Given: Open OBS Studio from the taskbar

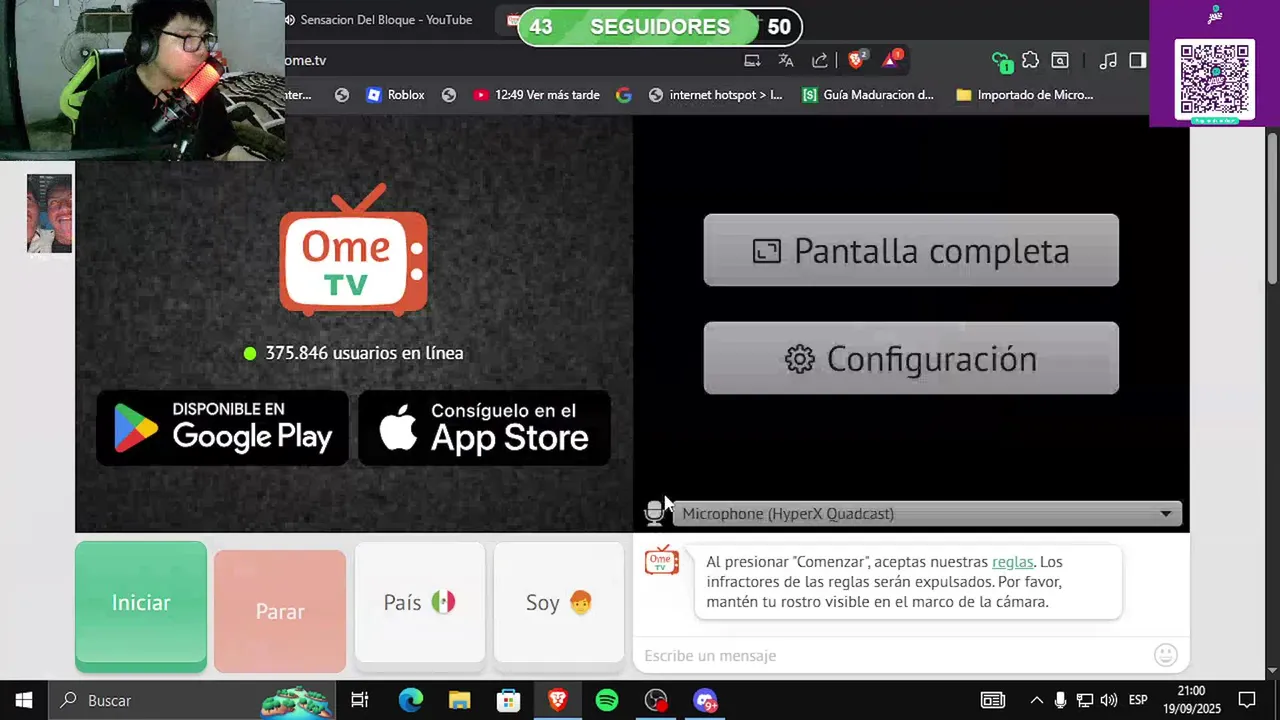Looking at the screenshot, I should [x=656, y=700].
